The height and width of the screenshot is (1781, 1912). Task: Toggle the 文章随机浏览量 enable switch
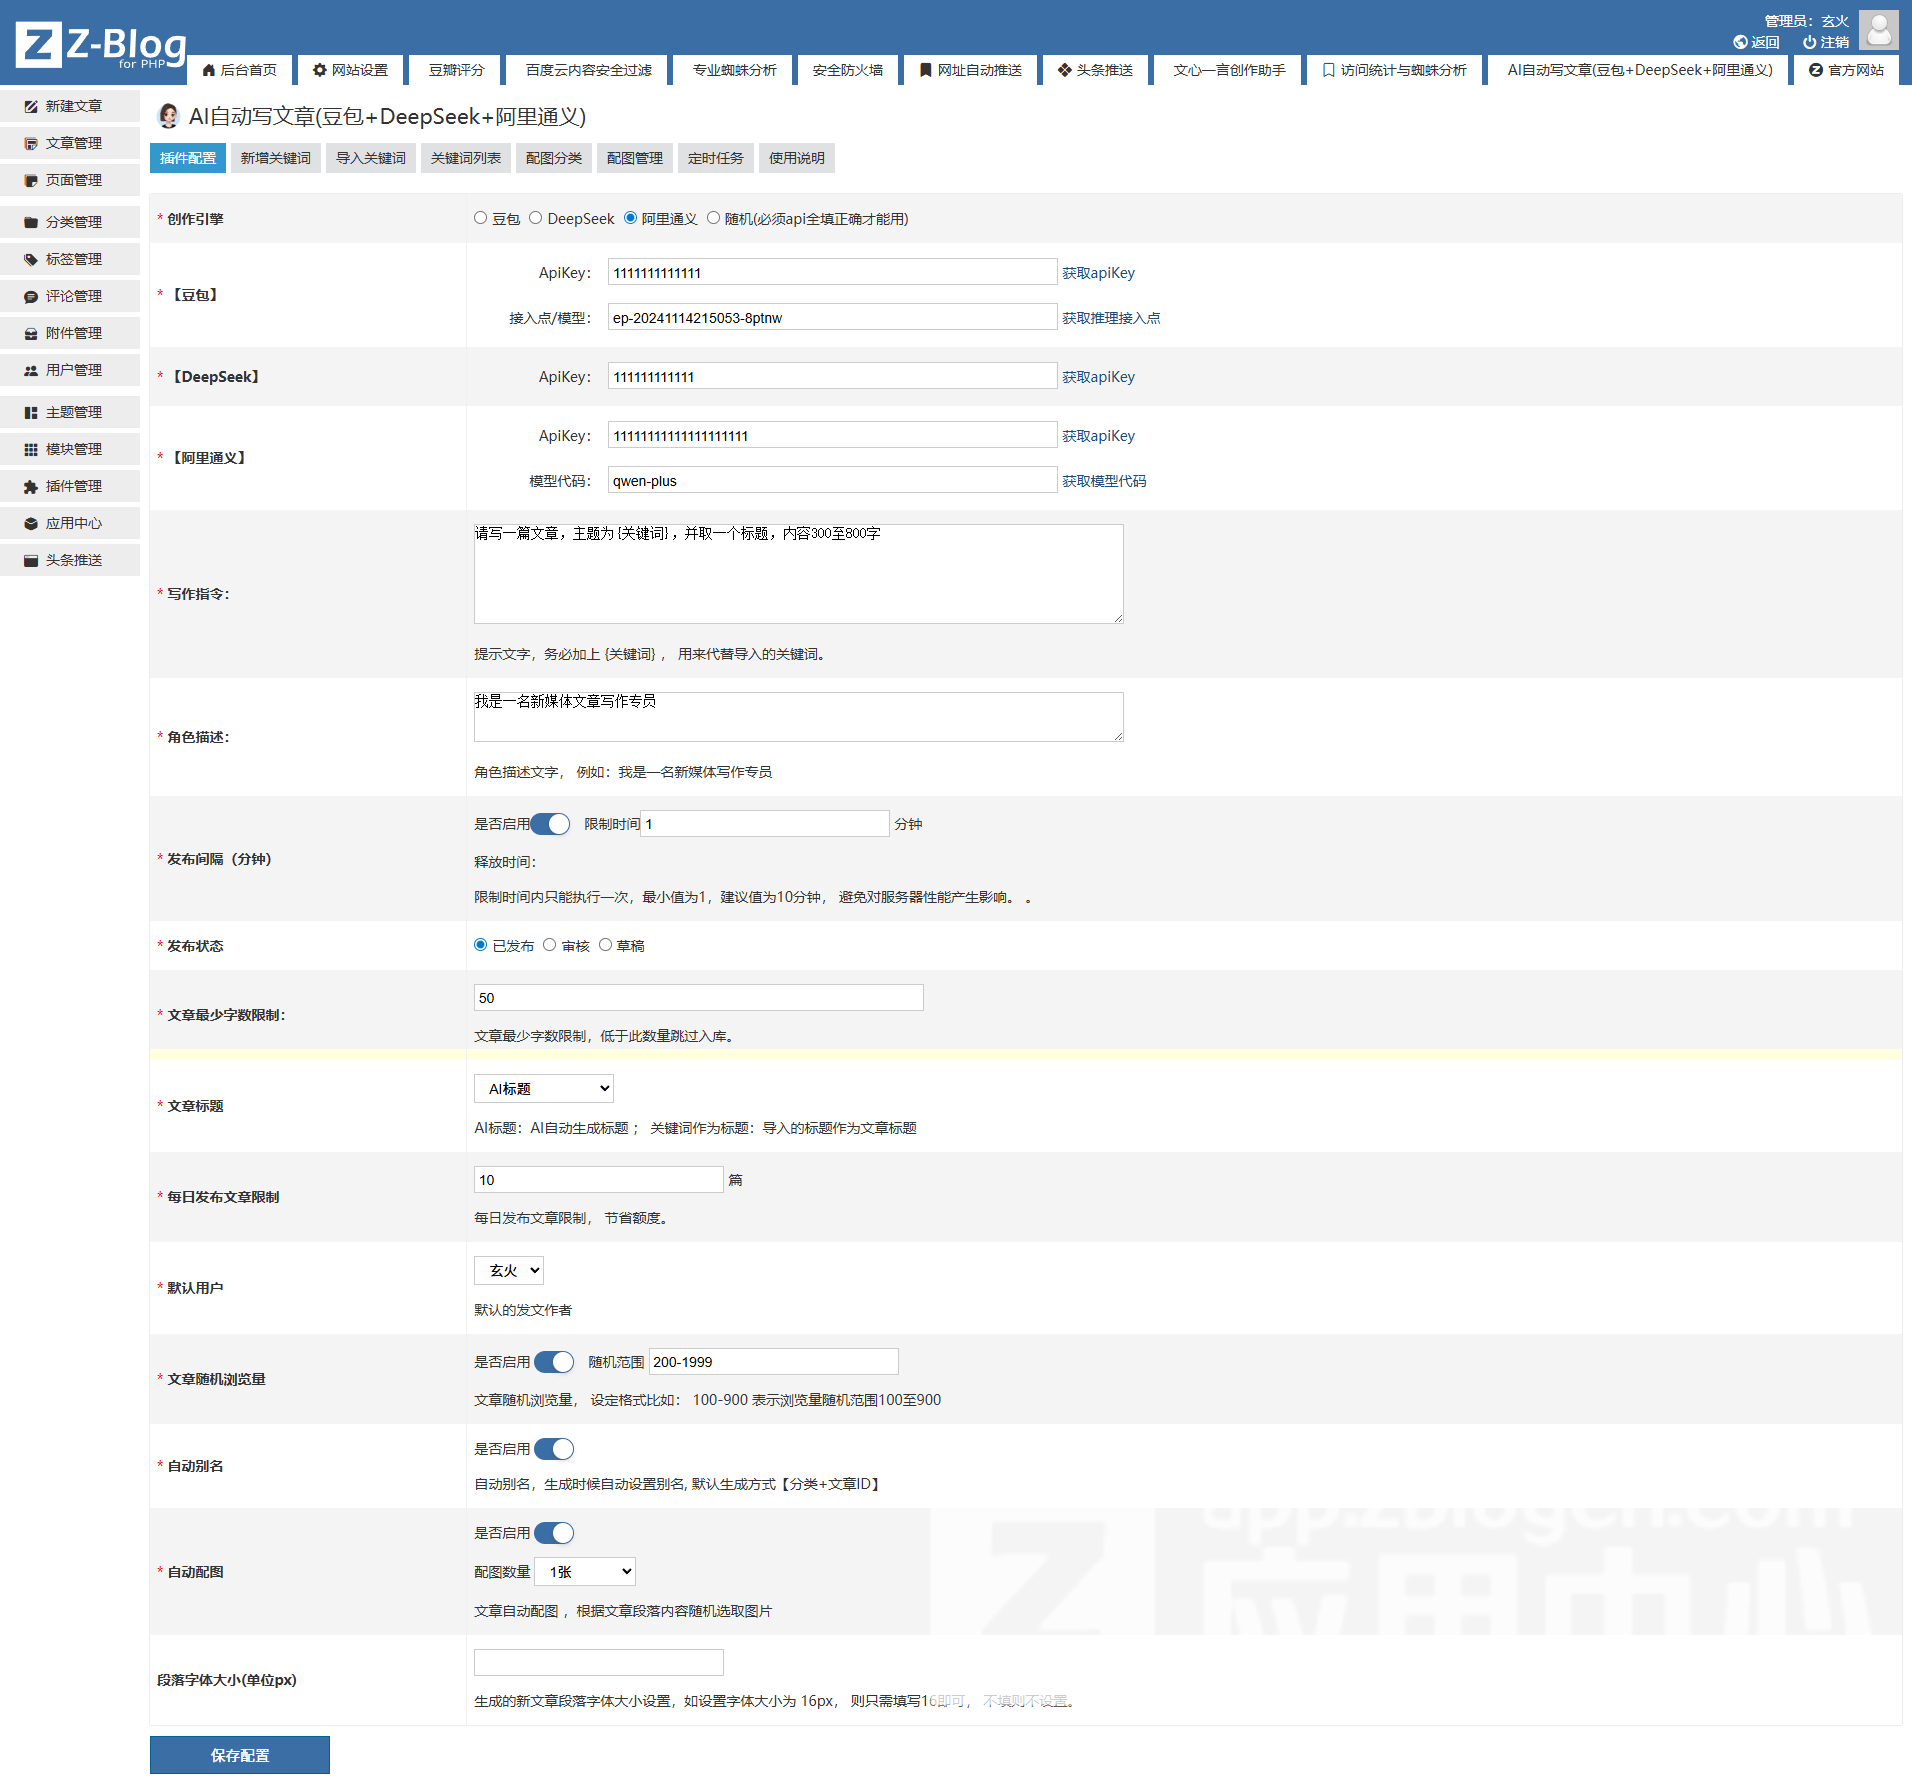[x=554, y=1362]
